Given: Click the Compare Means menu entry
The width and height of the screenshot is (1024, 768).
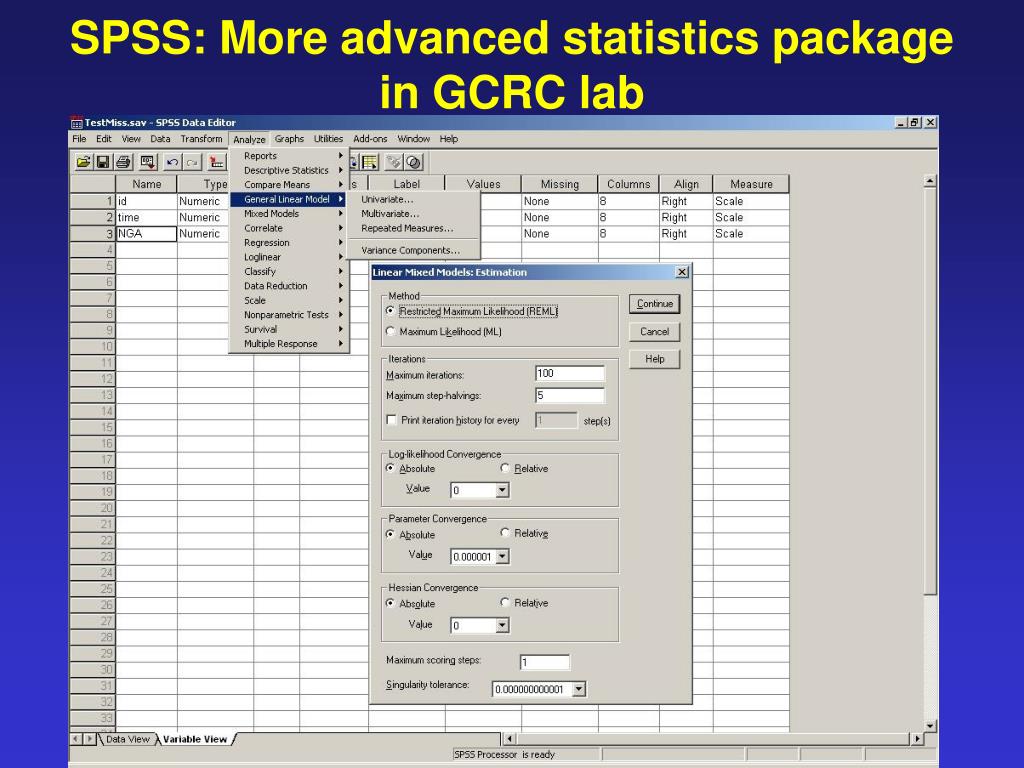Looking at the screenshot, I should coord(289,184).
